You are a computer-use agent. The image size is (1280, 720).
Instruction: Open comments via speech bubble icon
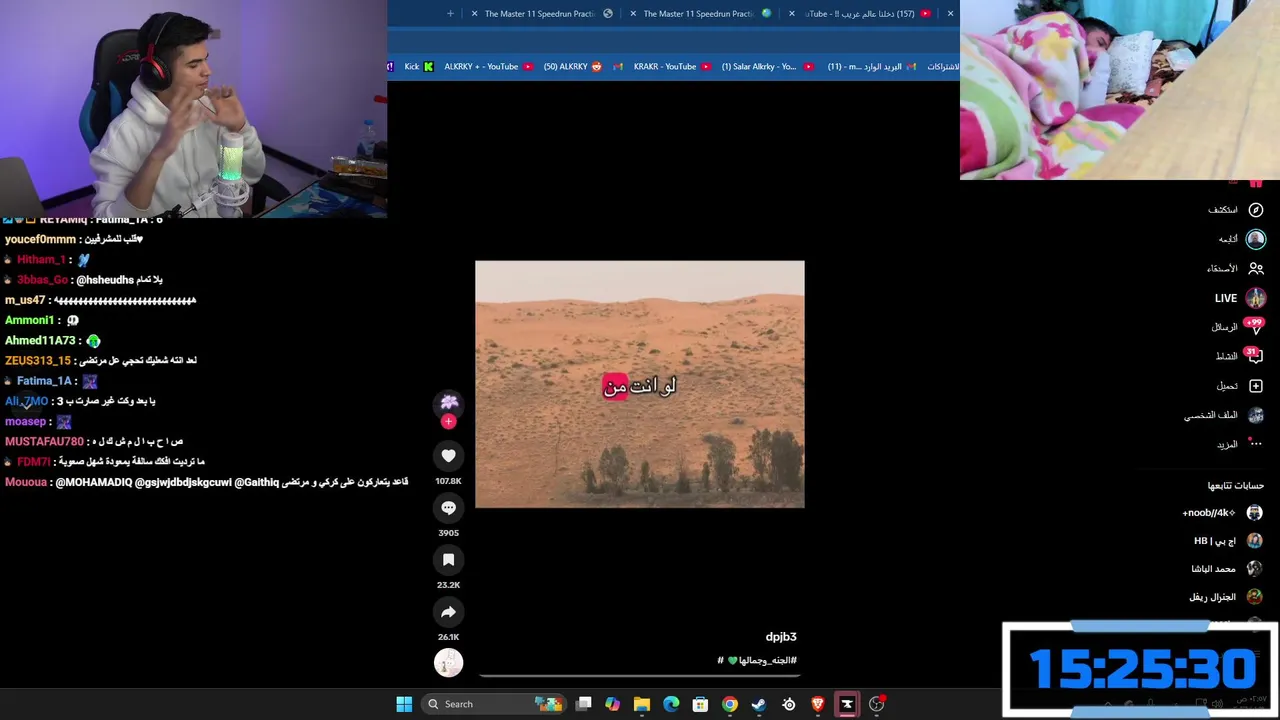click(x=448, y=508)
